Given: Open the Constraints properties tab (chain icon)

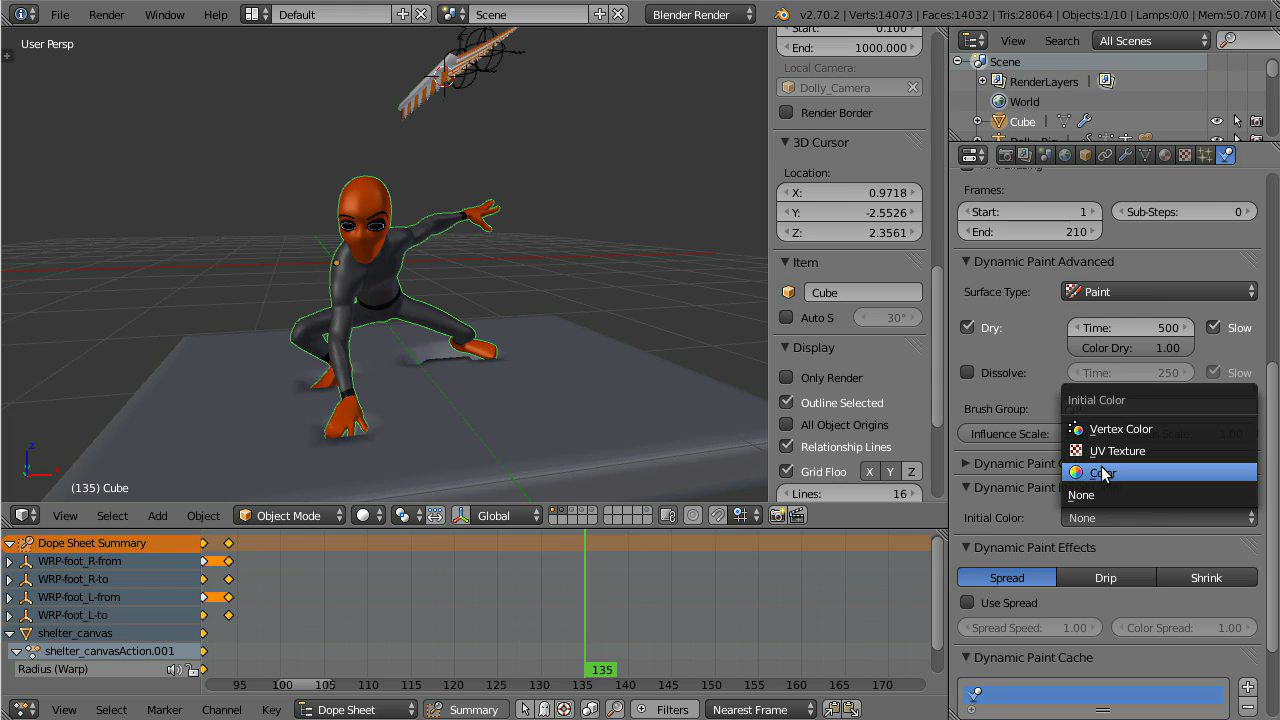Looking at the screenshot, I should (1105, 155).
